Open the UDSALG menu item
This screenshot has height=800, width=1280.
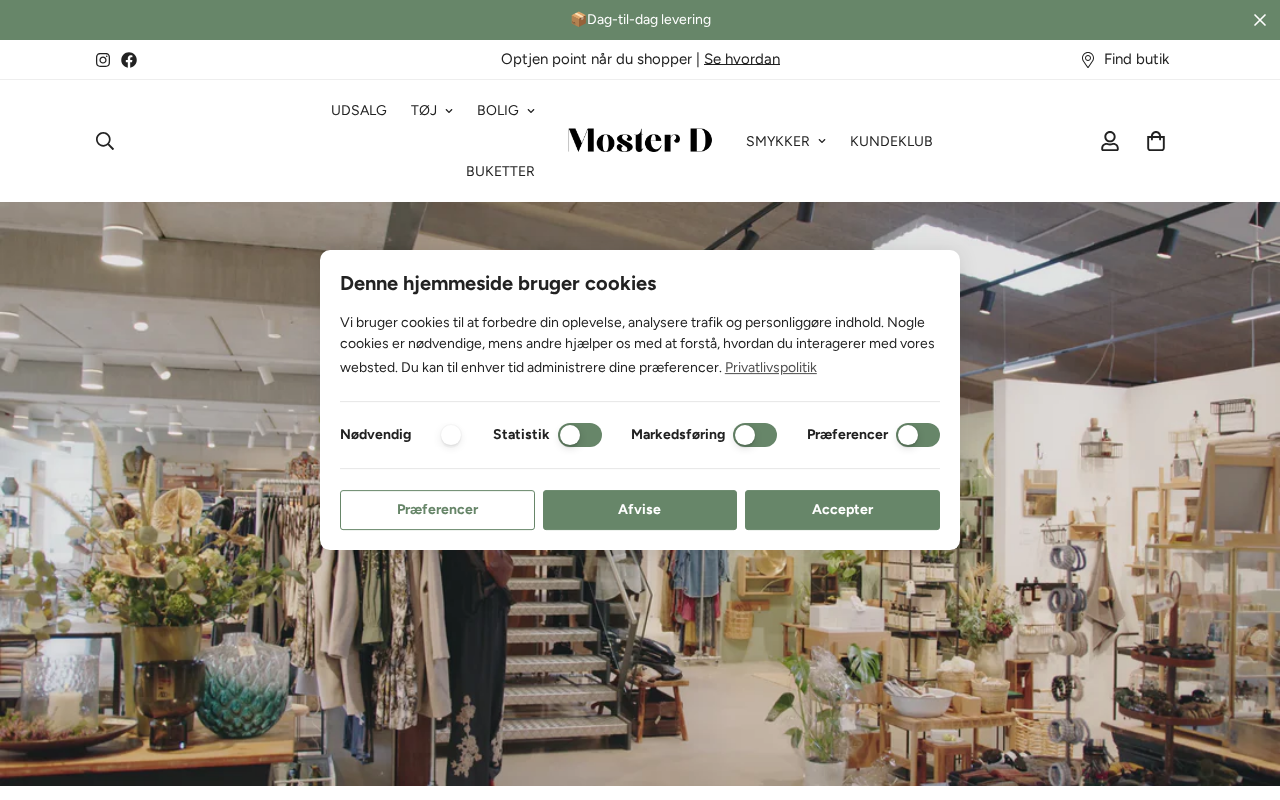(359, 110)
